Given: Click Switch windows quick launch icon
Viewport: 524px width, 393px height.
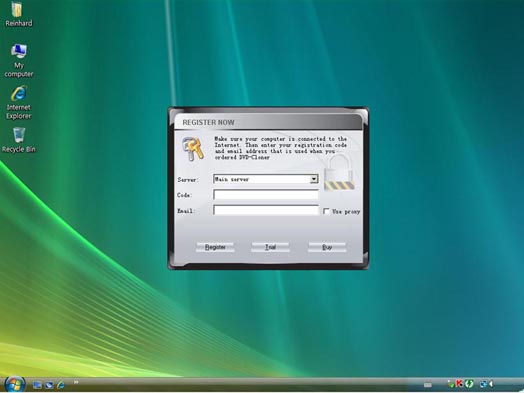Looking at the screenshot, I should pyautogui.click(x=49, y=385).
